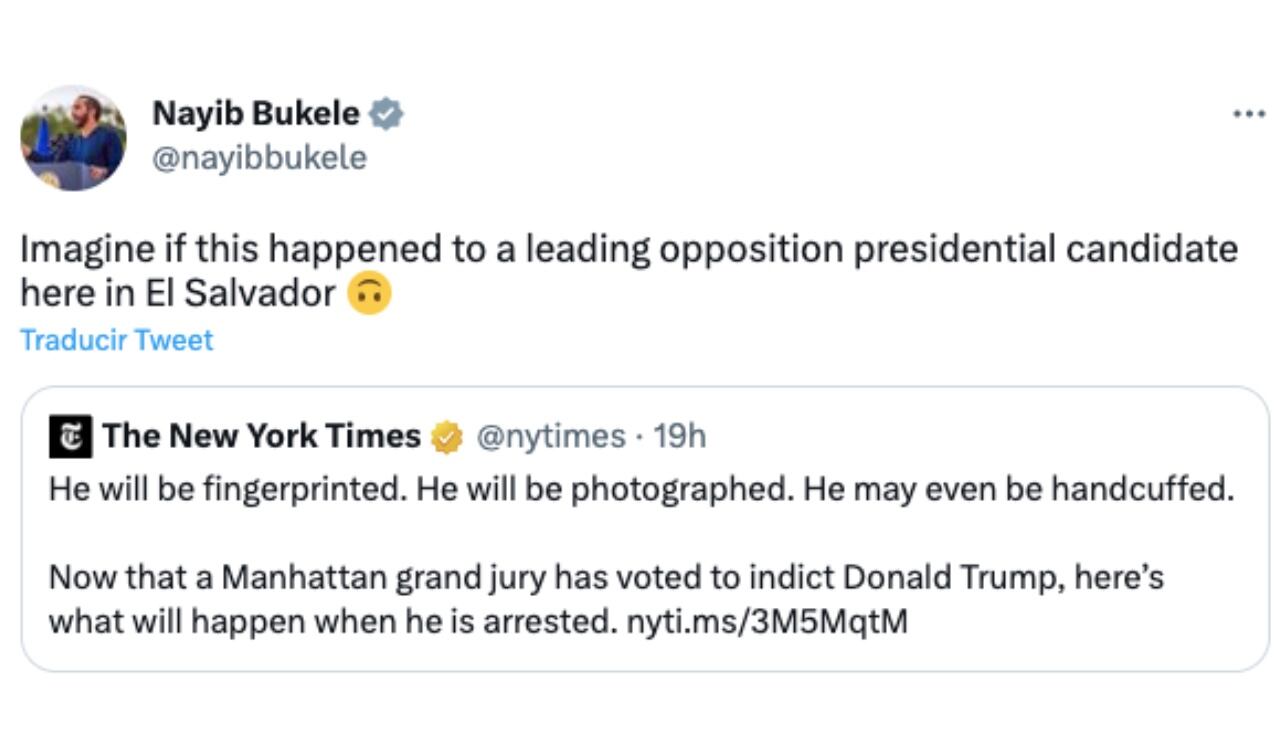Click the phrase El Salvador in the tweet text

click(x=230, y=290)
